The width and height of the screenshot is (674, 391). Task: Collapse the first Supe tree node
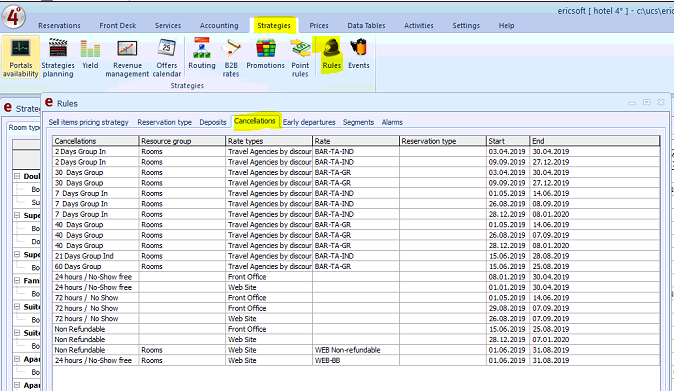pos(17,215)
